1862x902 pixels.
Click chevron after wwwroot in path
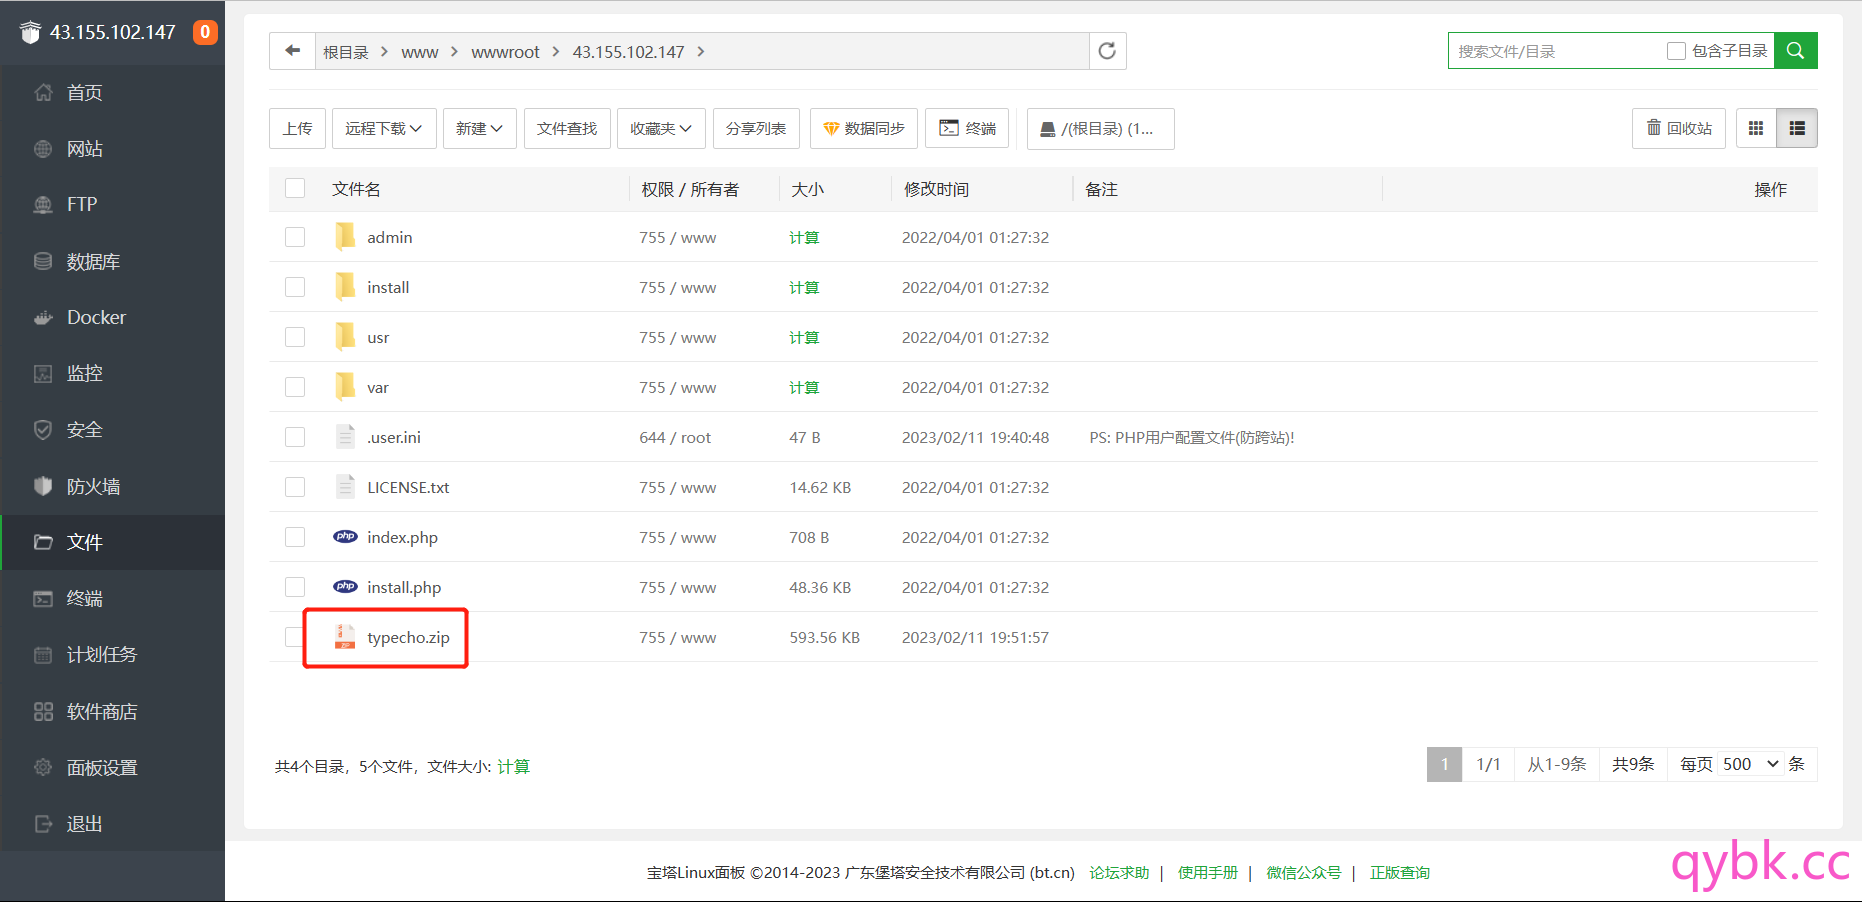point(555,51)
